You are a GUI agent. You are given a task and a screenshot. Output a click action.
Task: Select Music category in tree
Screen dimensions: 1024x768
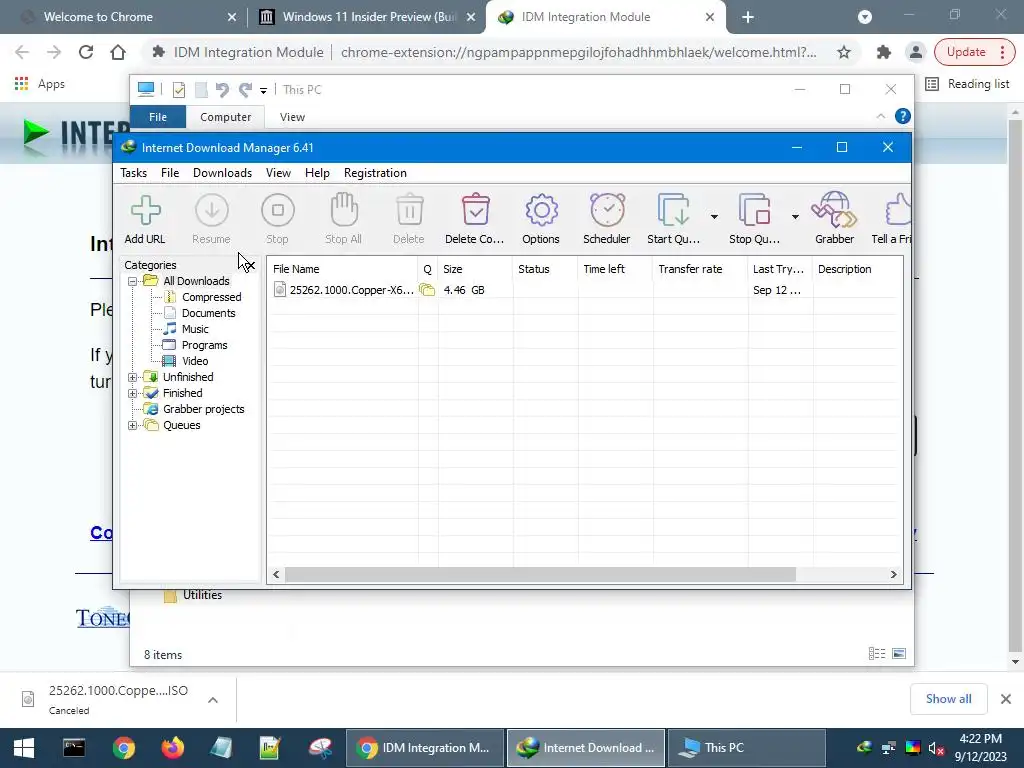[x=195, y=329]
